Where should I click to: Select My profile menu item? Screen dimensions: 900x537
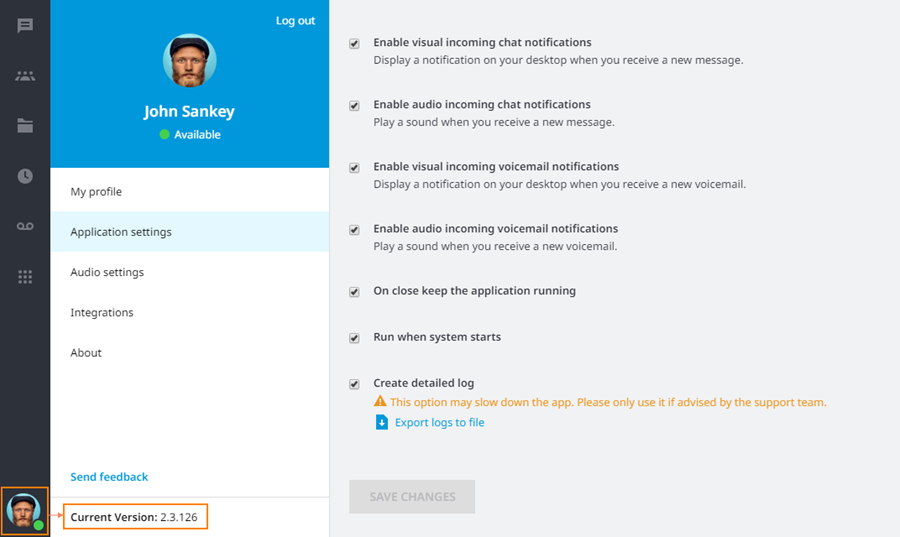pyautogui.click(x=96, y=192)
